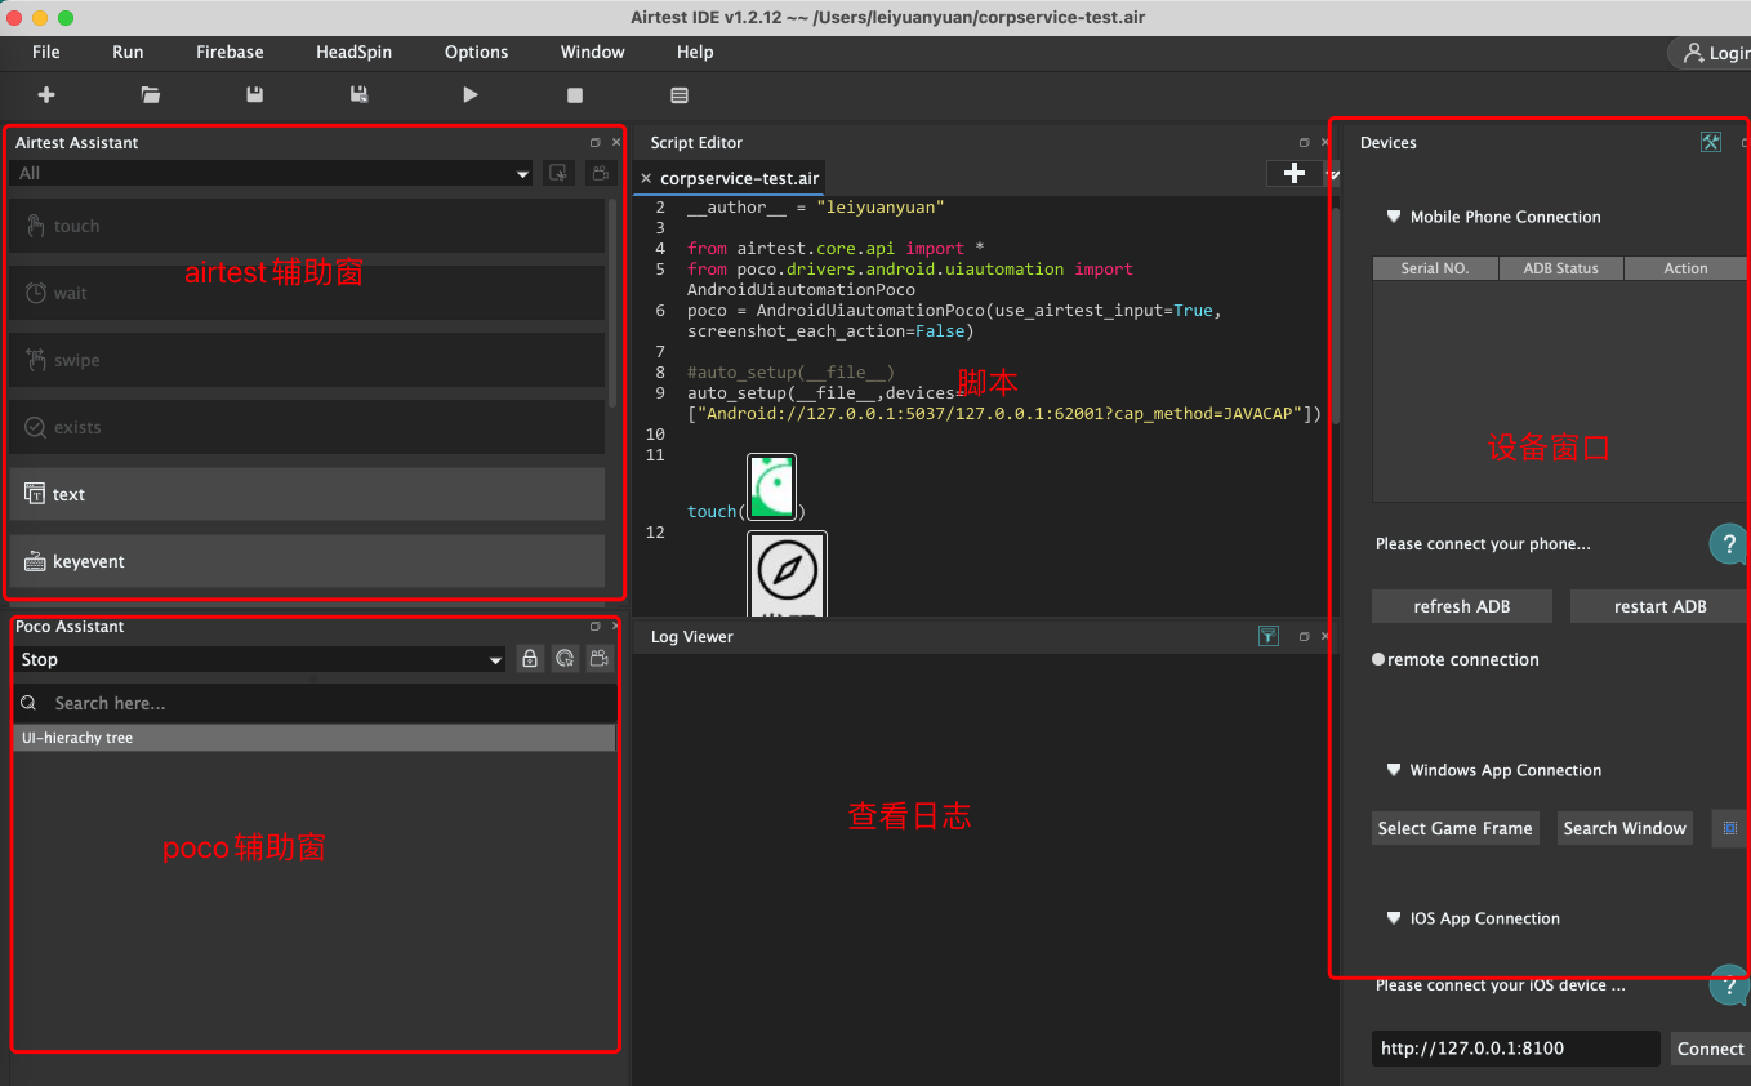Float the Airtest Assistant panel

(595, 143)
